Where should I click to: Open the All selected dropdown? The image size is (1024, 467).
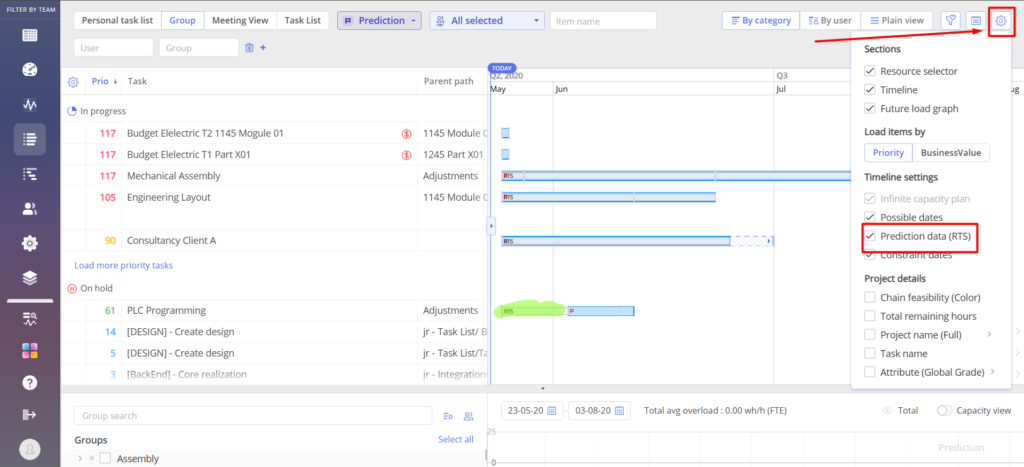pos(486,20)
